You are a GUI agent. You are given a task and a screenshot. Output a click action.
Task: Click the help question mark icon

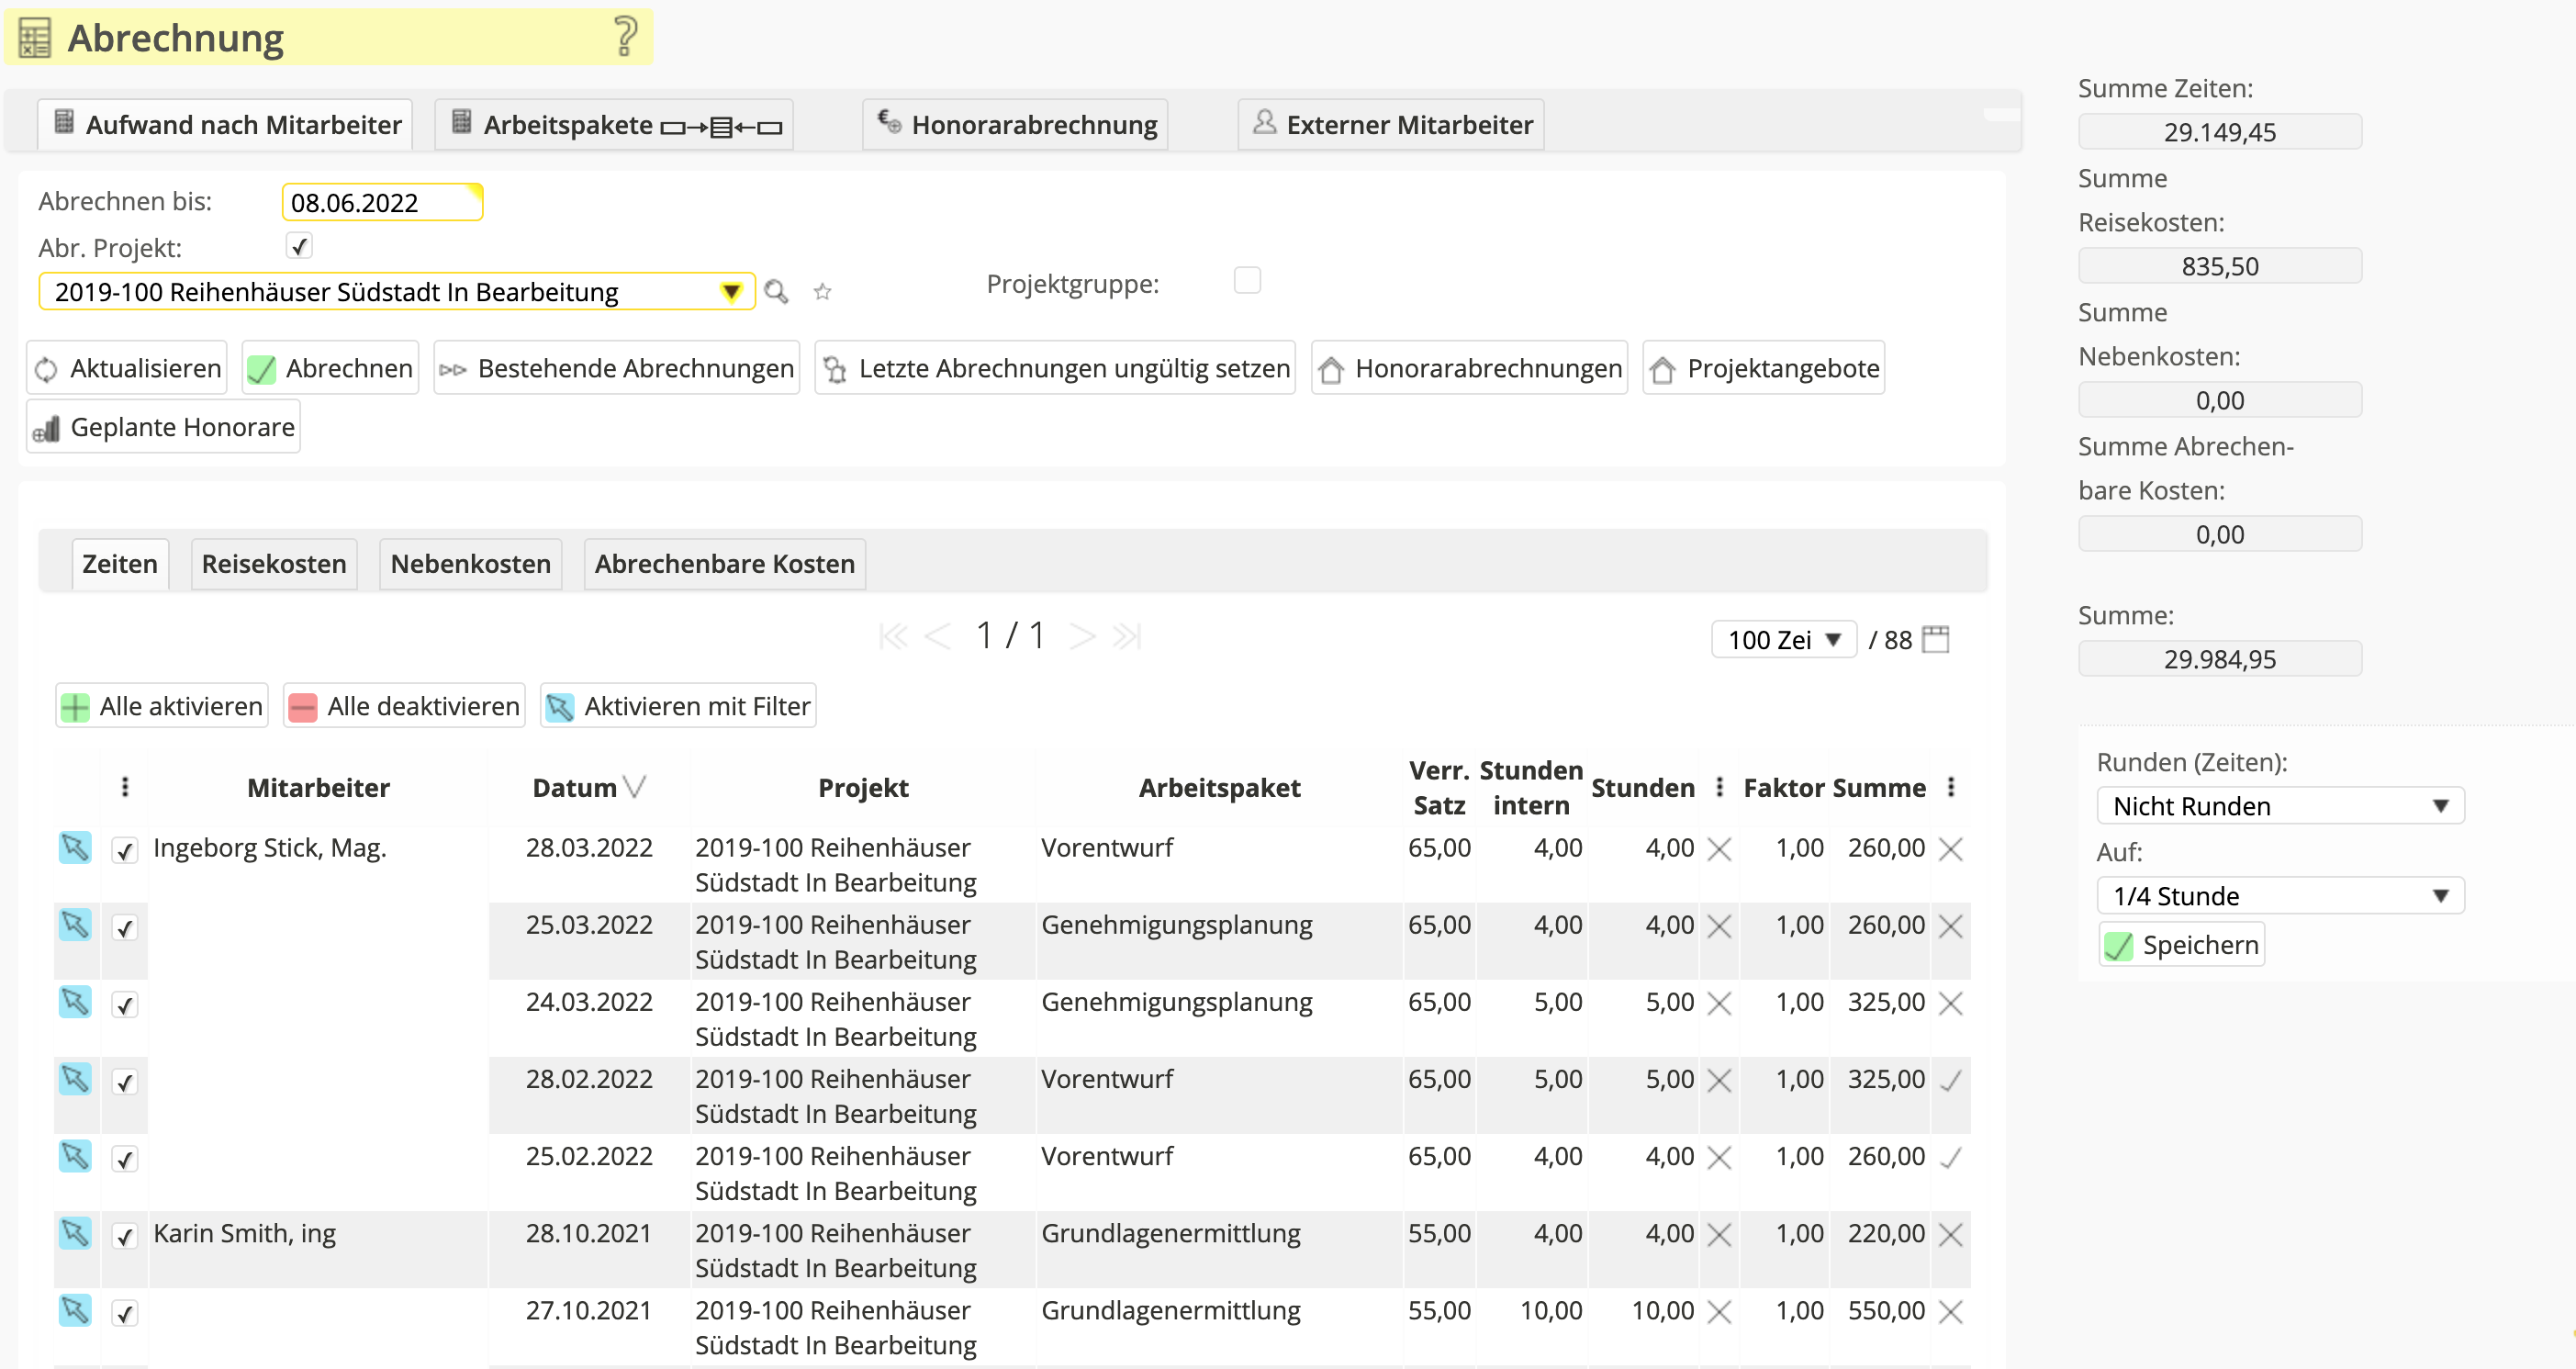coord(625,37)
